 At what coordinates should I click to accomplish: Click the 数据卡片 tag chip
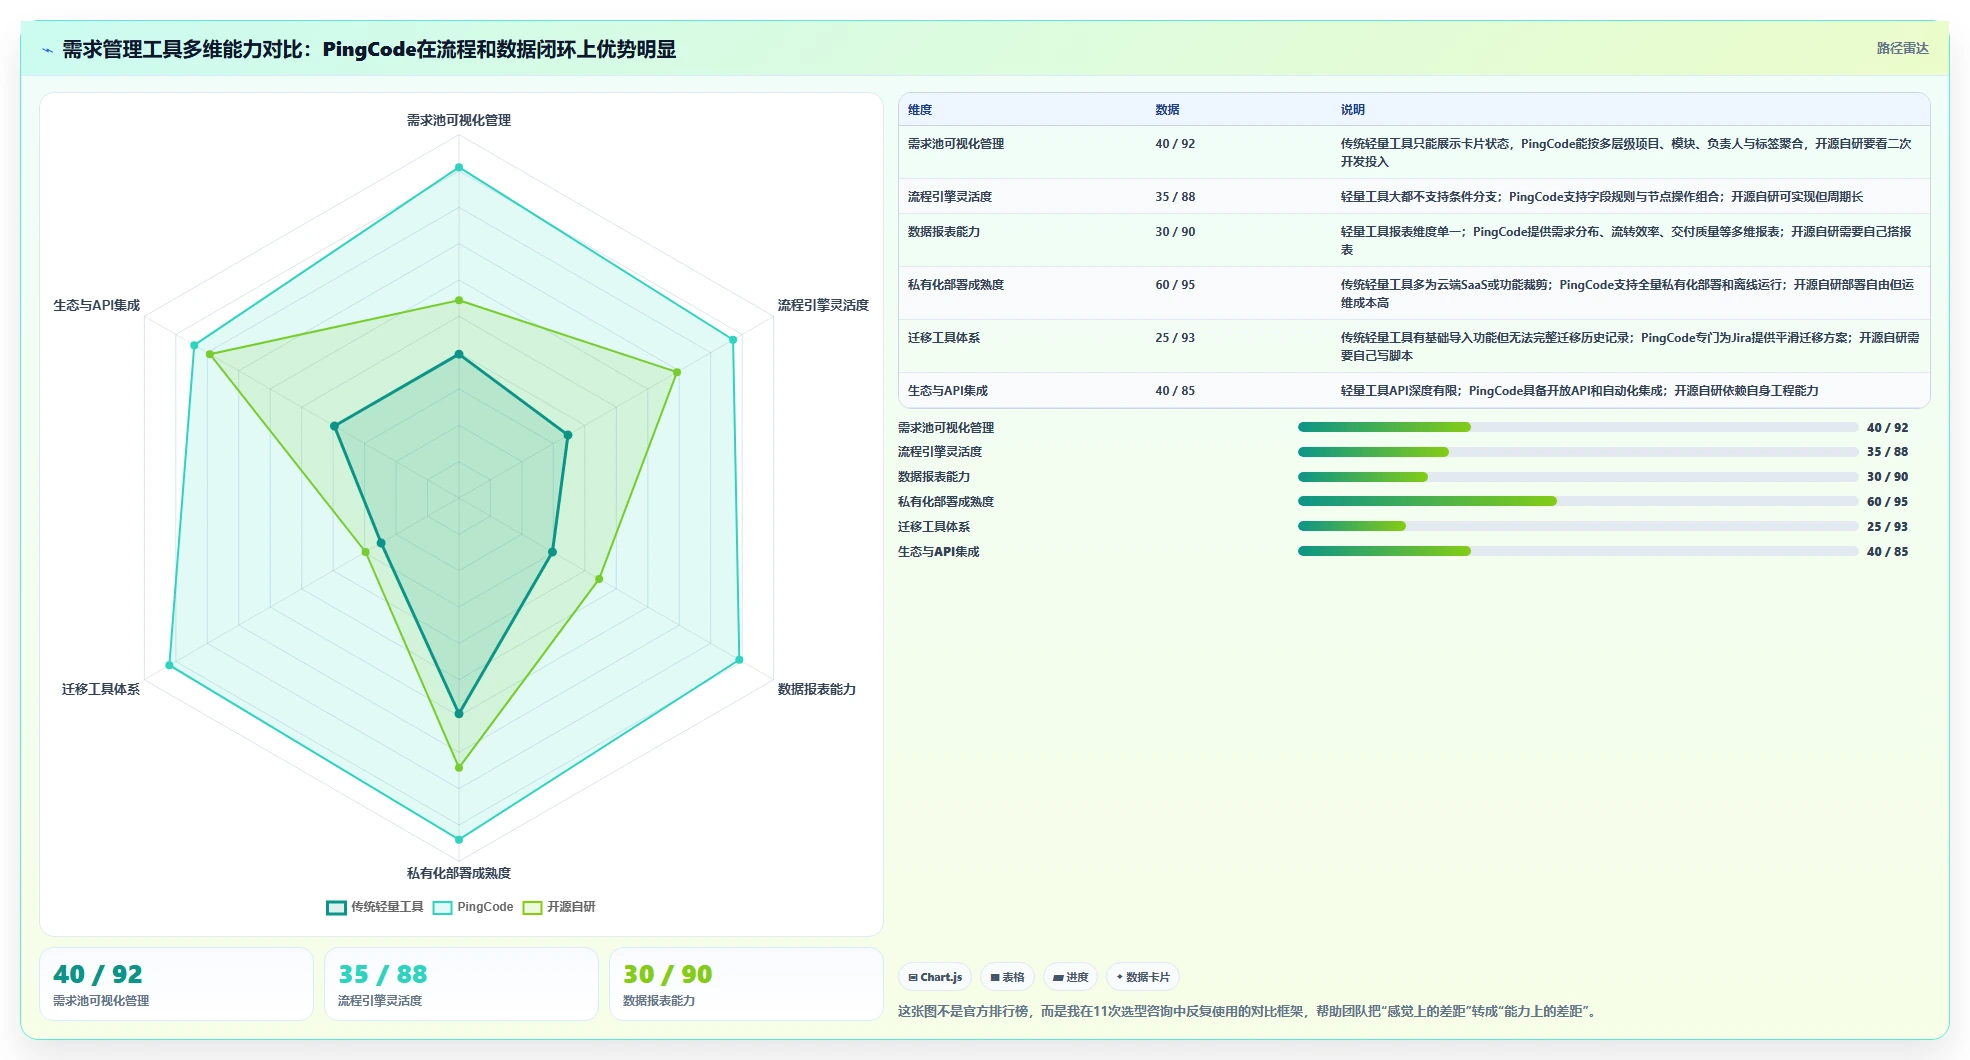tap(1142, 977)
